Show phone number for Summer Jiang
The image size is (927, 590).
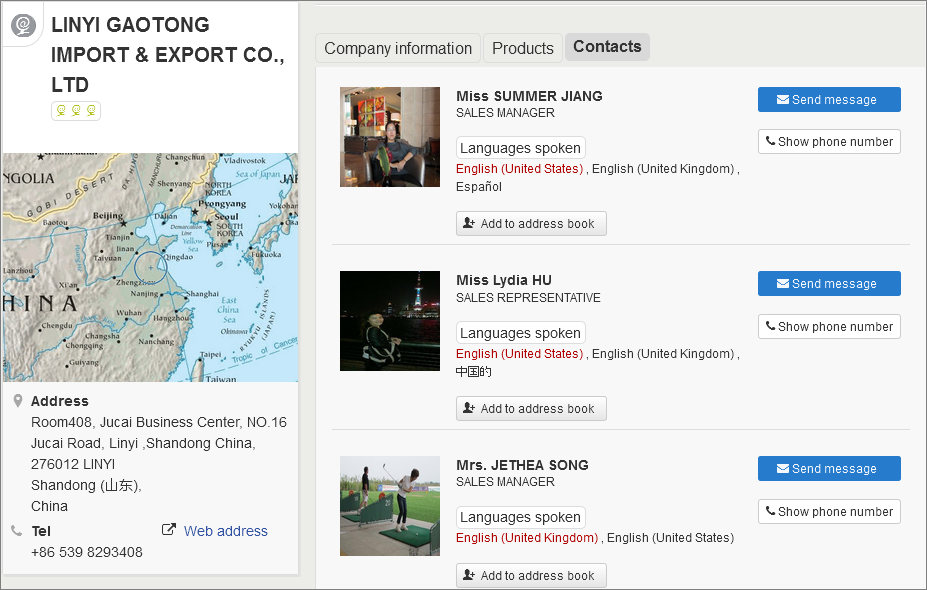coord(829,142)
